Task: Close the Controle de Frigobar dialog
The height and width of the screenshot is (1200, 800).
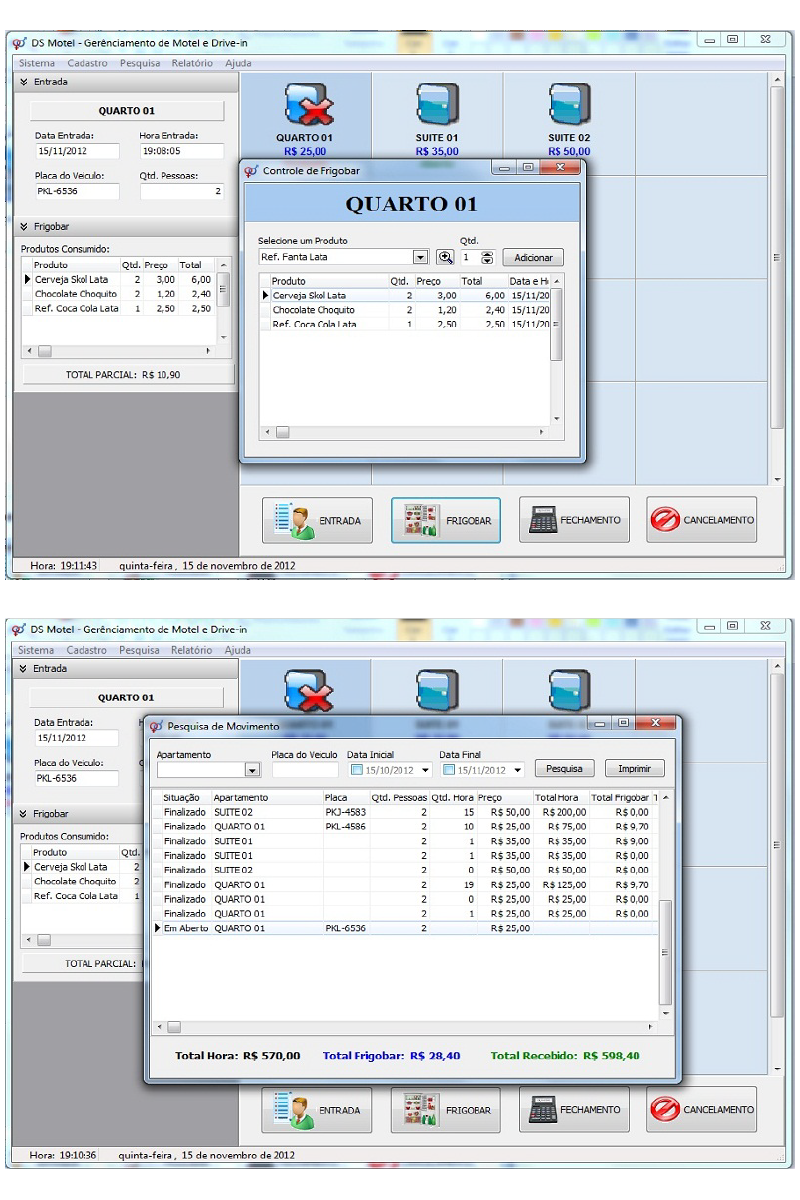Action: pos(561,168)
